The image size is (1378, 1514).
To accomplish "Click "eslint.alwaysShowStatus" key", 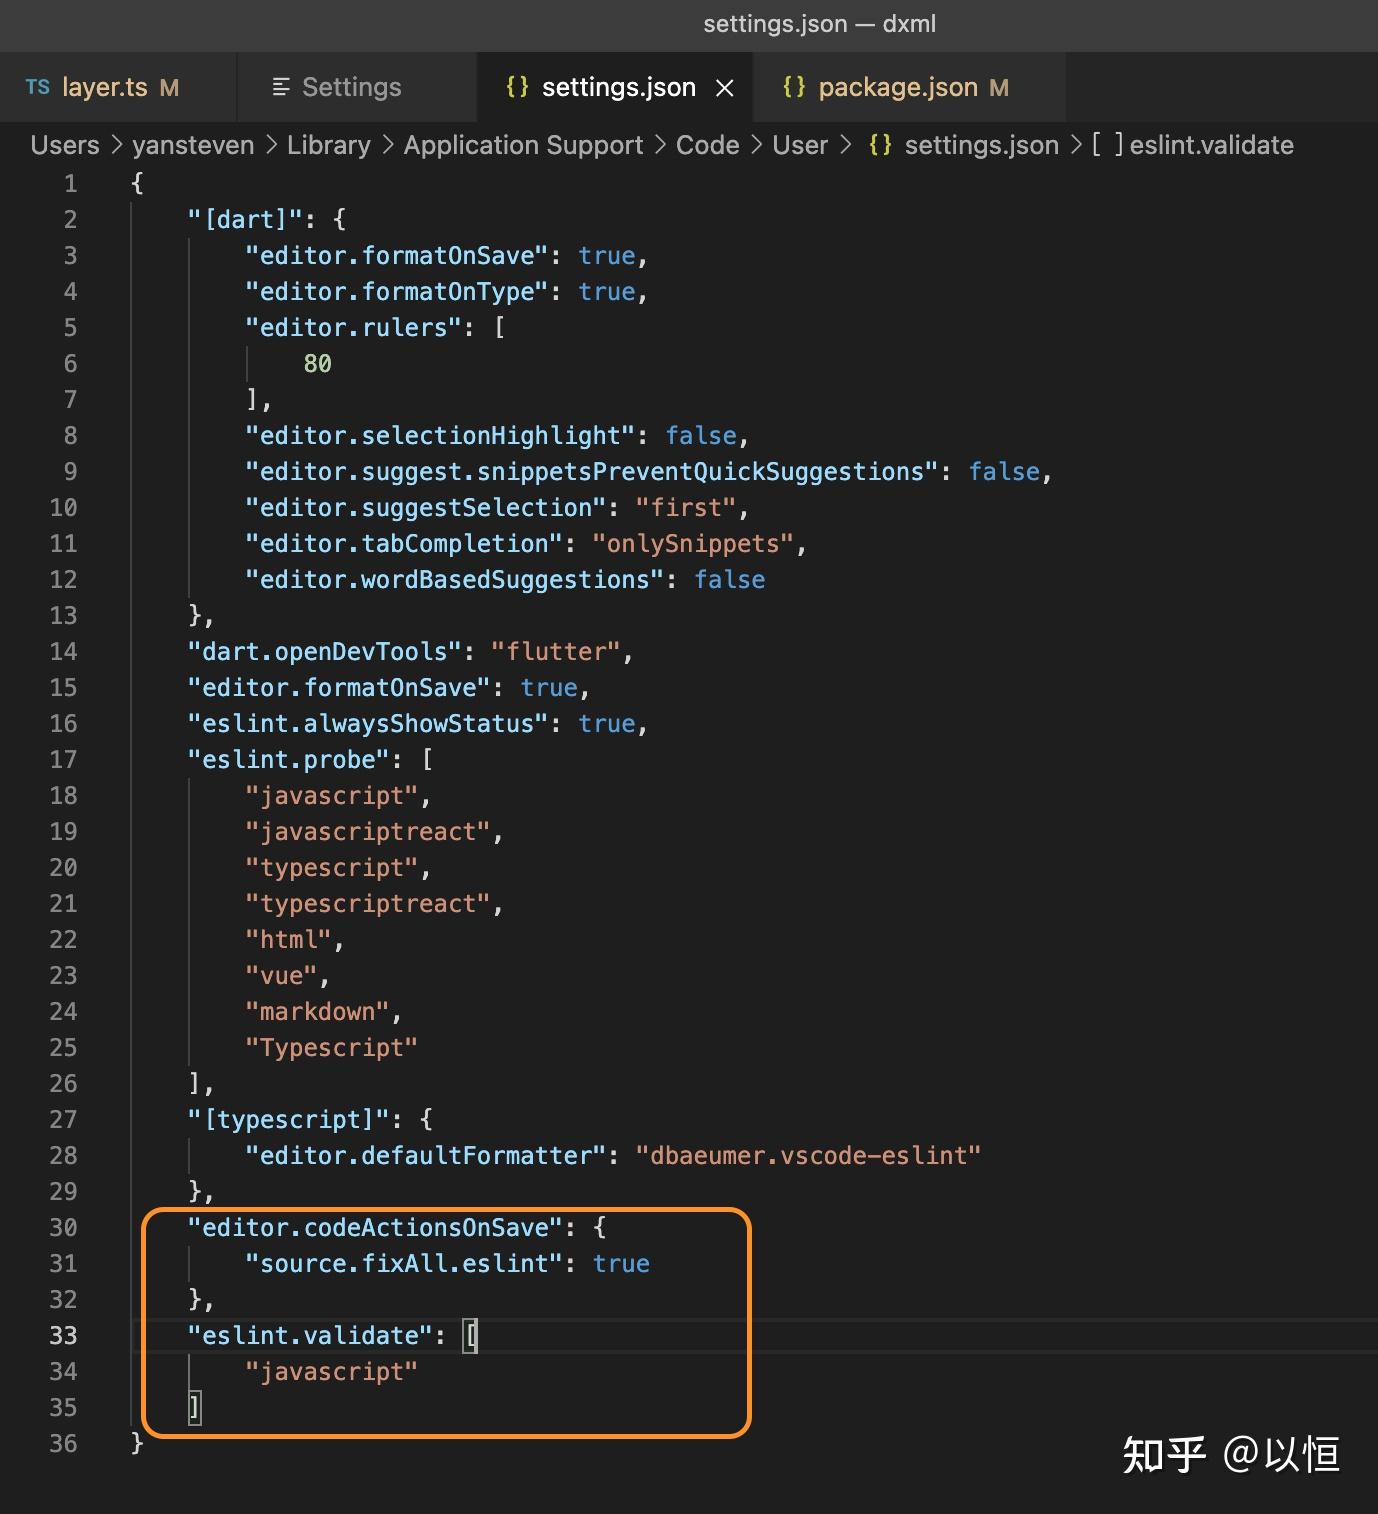I will pos(368,723).
